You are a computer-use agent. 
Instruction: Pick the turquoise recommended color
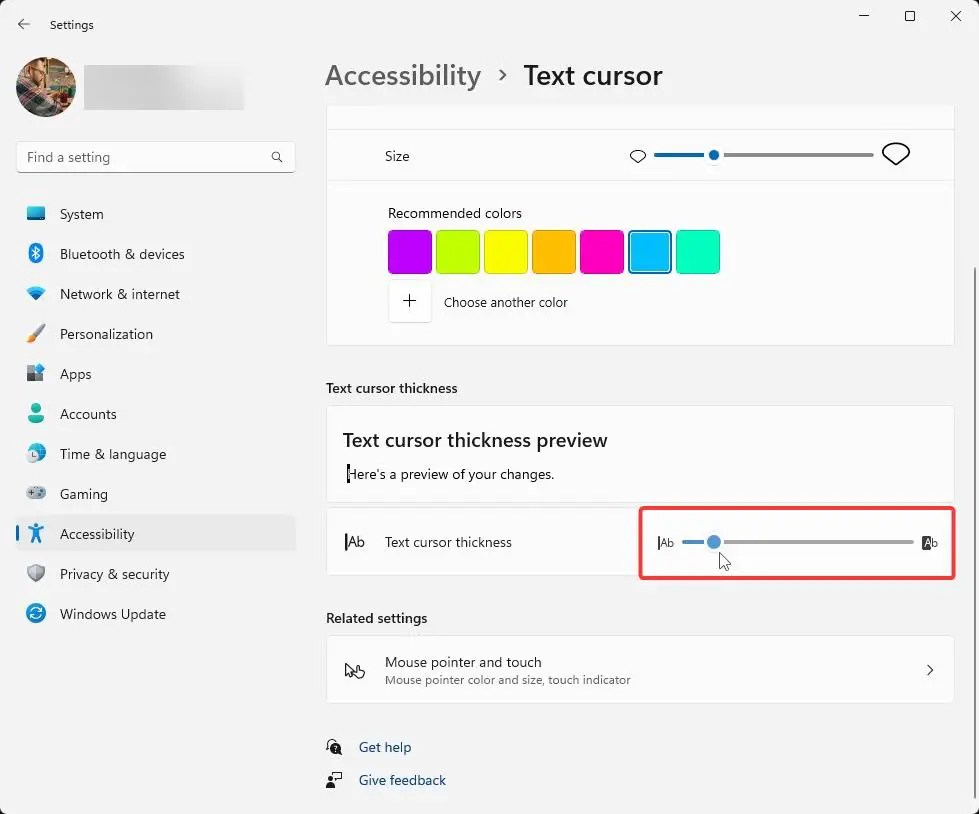[x=698, y=252]
